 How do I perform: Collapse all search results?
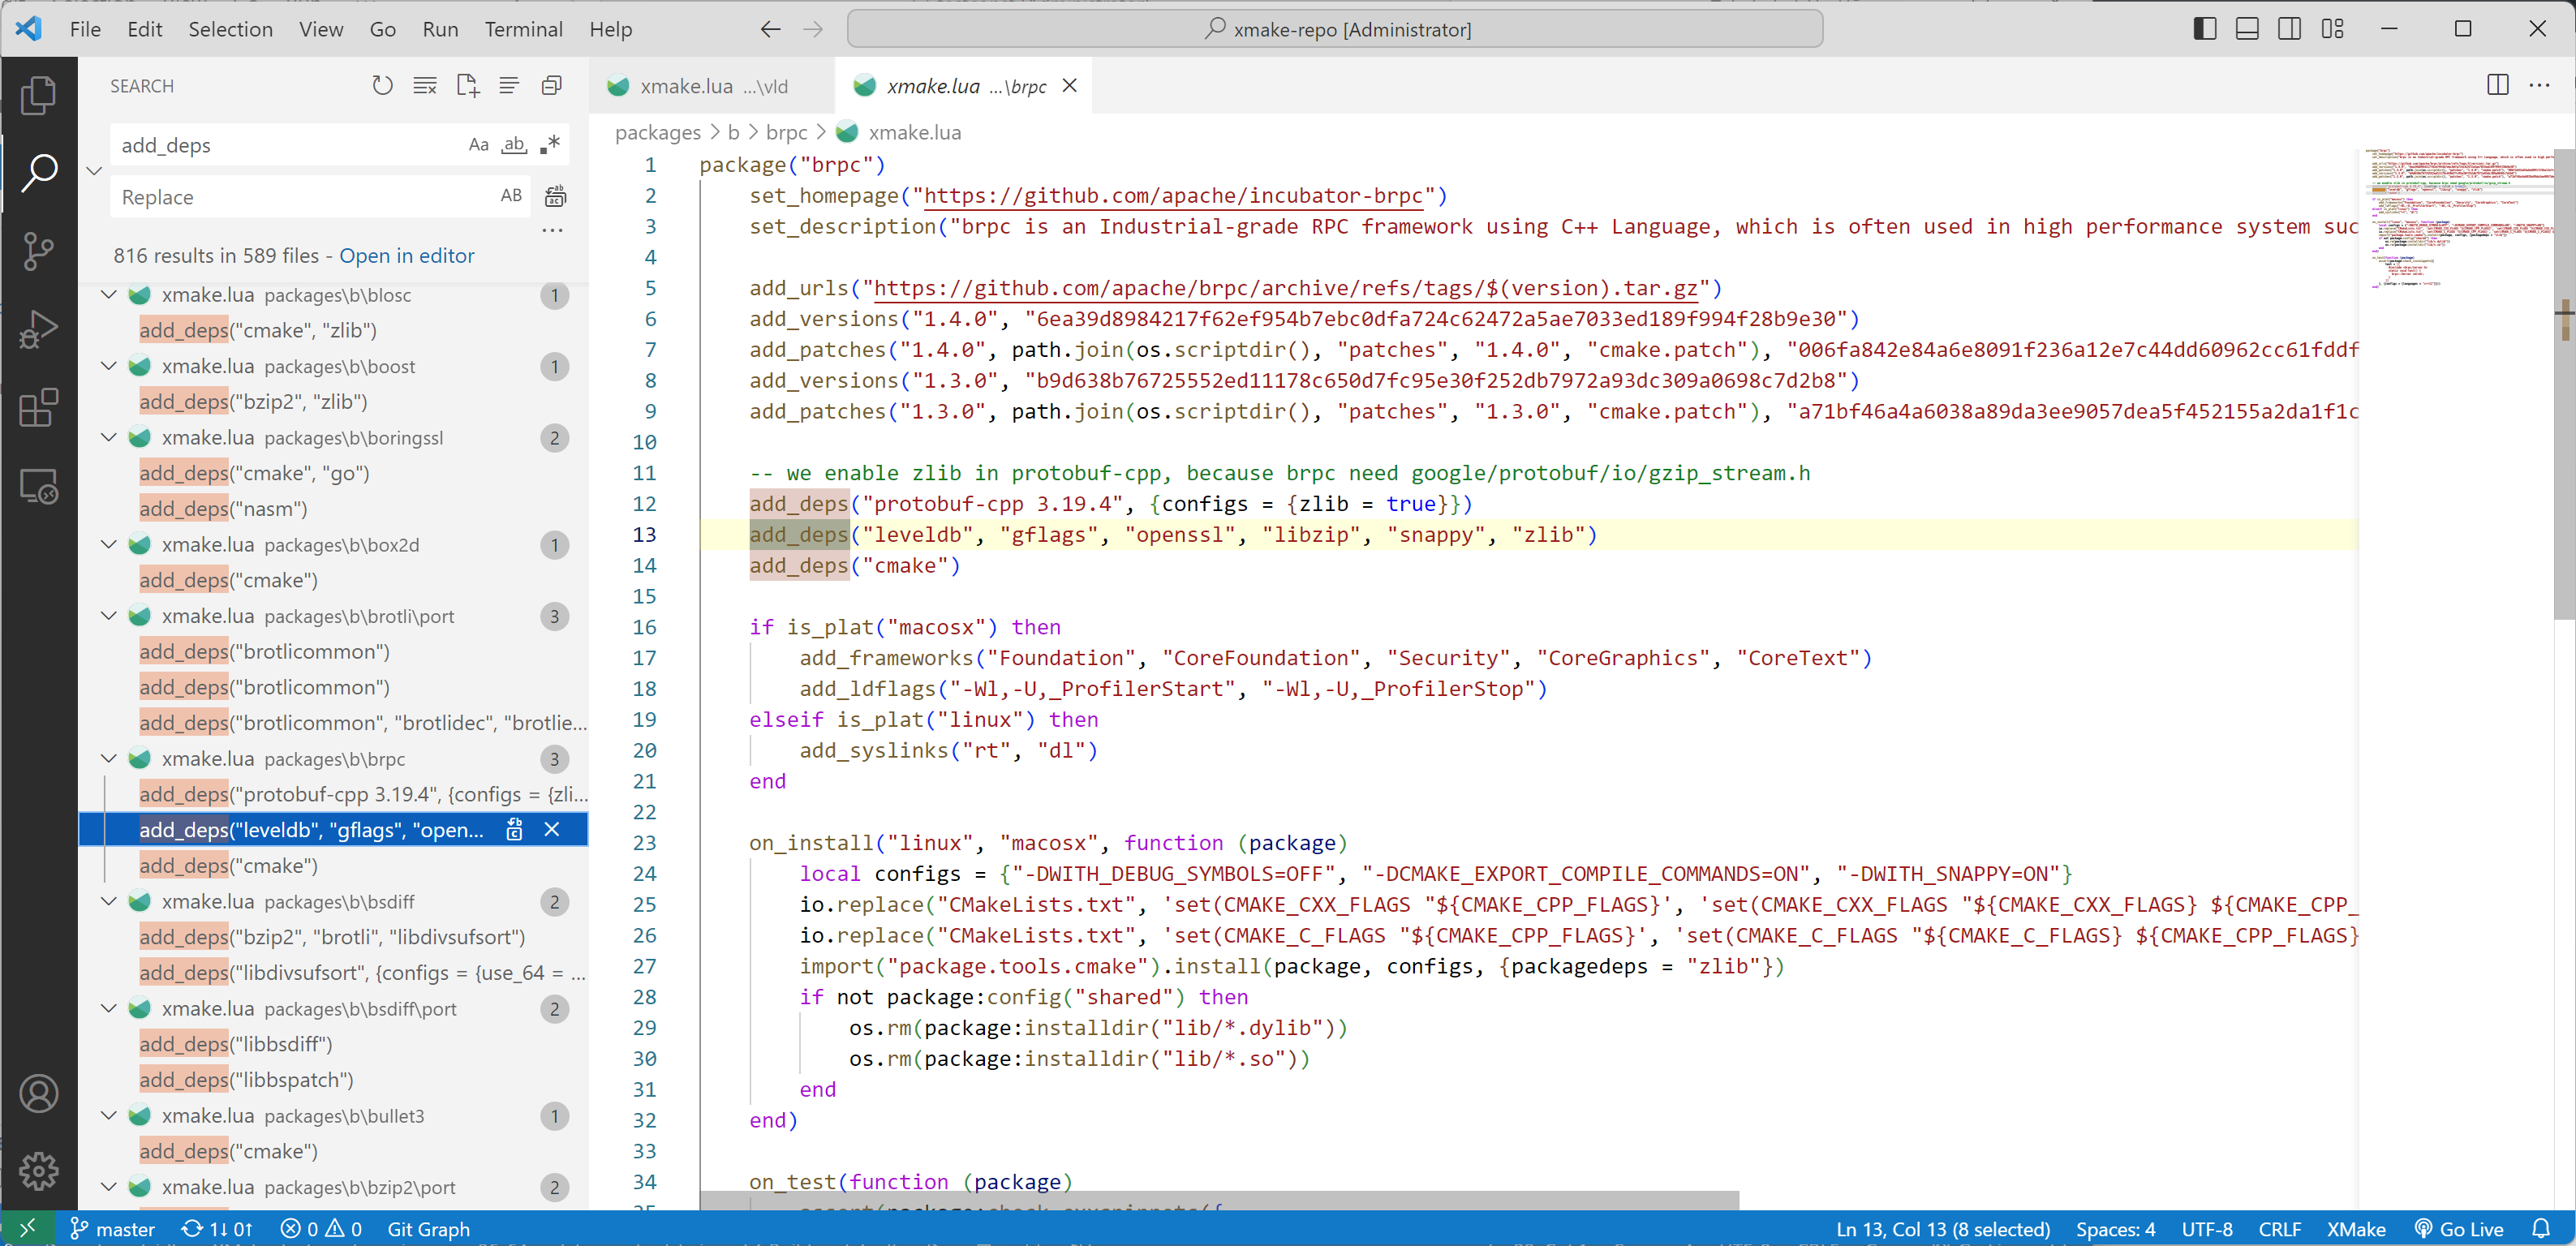pos(552,86)
